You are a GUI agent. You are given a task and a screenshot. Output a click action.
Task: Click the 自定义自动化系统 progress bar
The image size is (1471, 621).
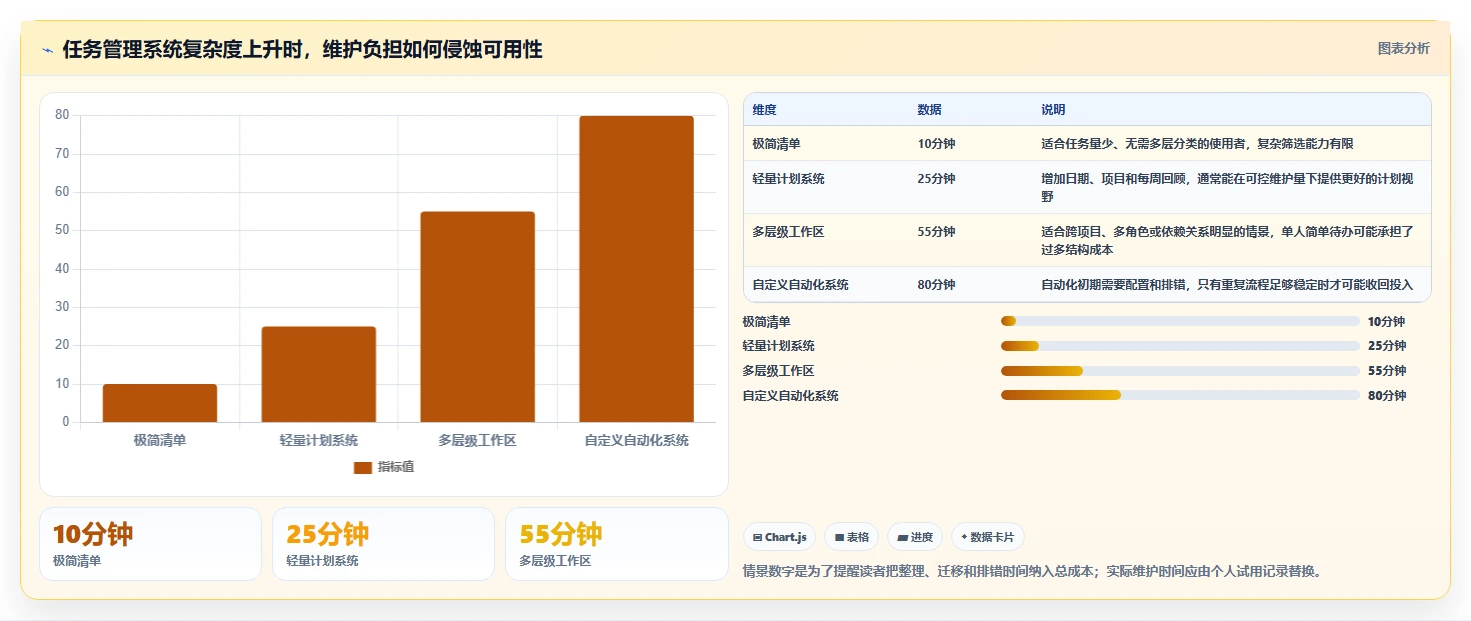1180,395
